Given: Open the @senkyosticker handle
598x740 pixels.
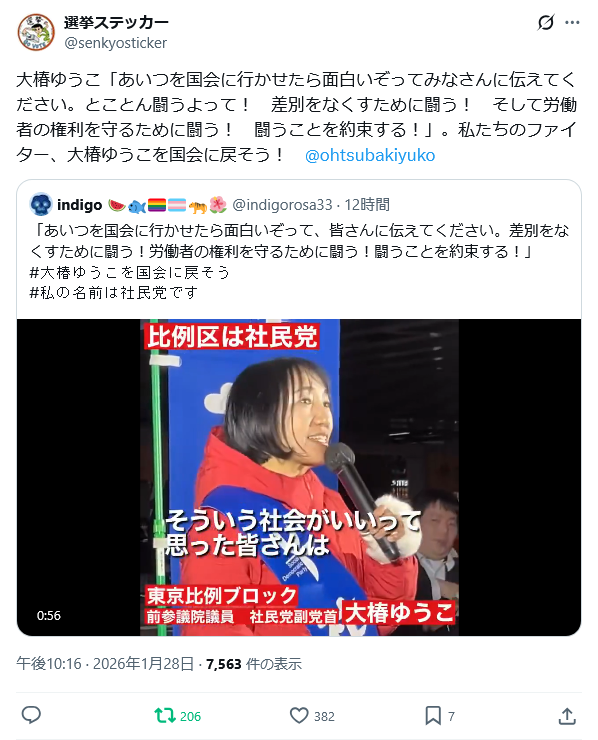Looking at the screenshot, I should (x=116, y=43).
